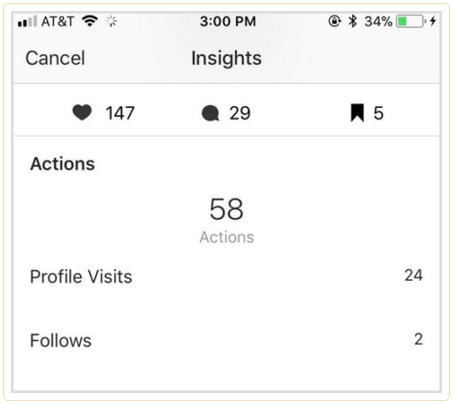453x404 pixels.
Task: Select the Profile Visits row
Action: tap(226, 276)
